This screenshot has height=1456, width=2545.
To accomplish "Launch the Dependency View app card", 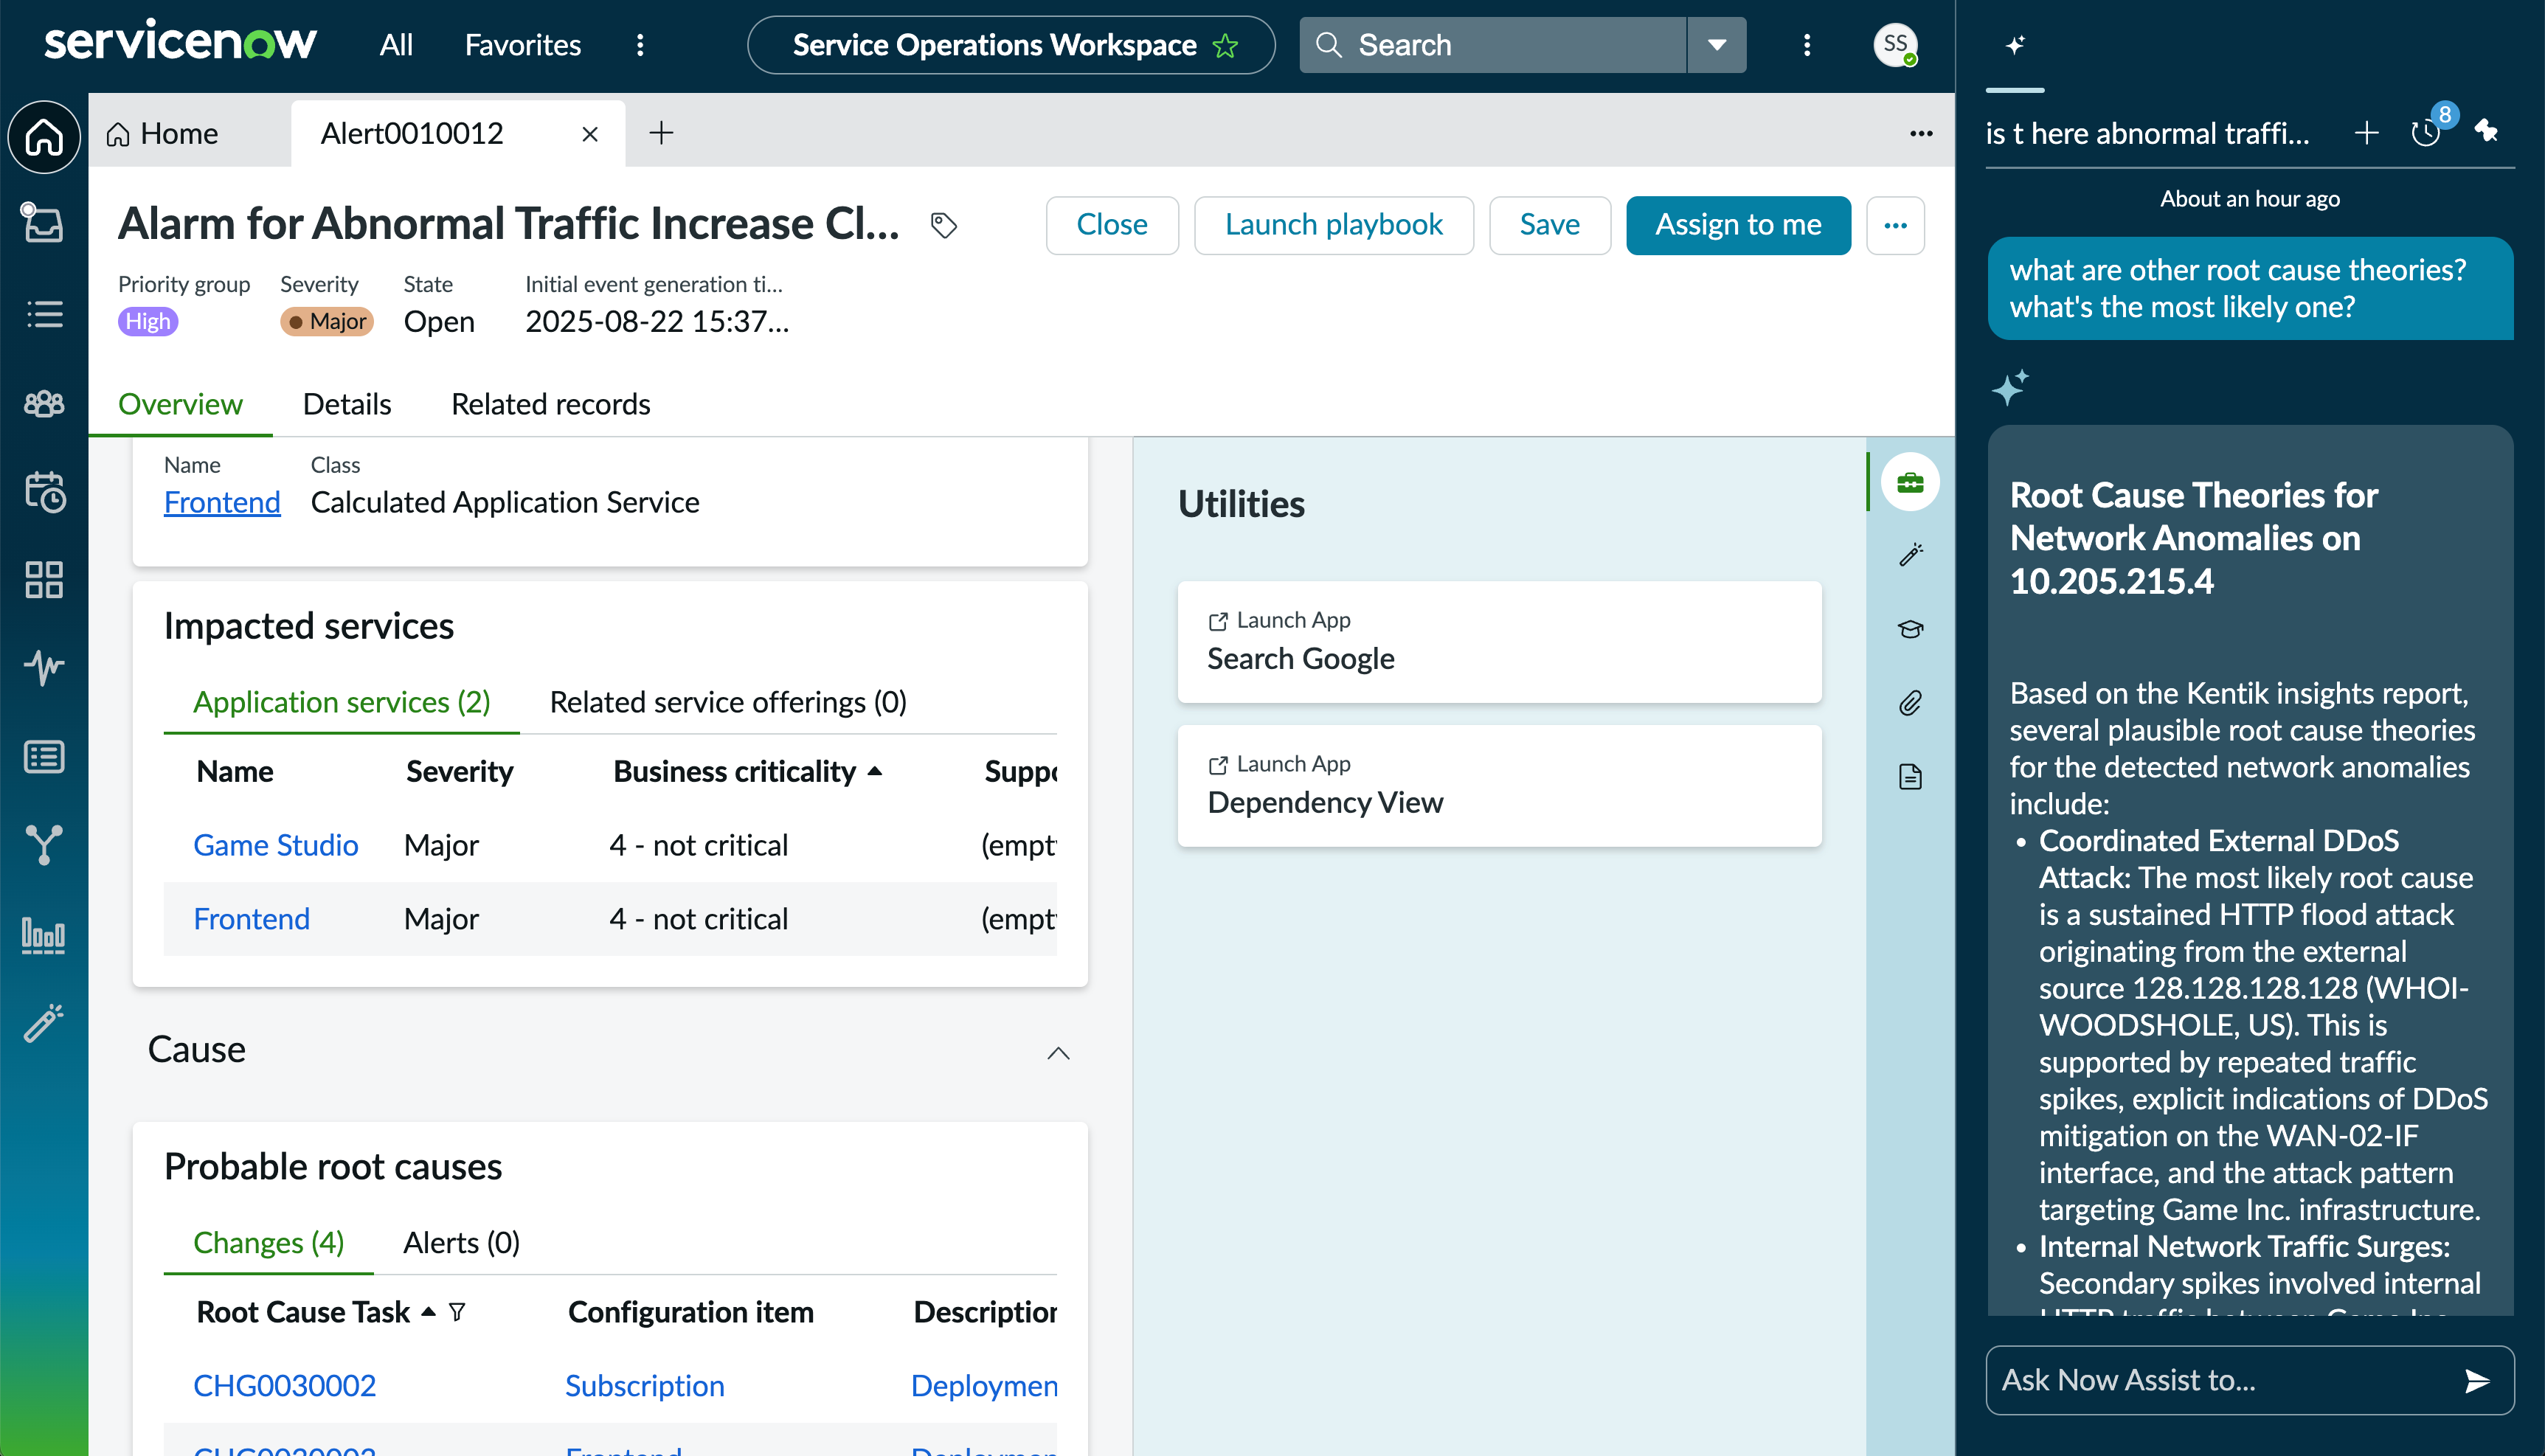I will pos(1499,786).
